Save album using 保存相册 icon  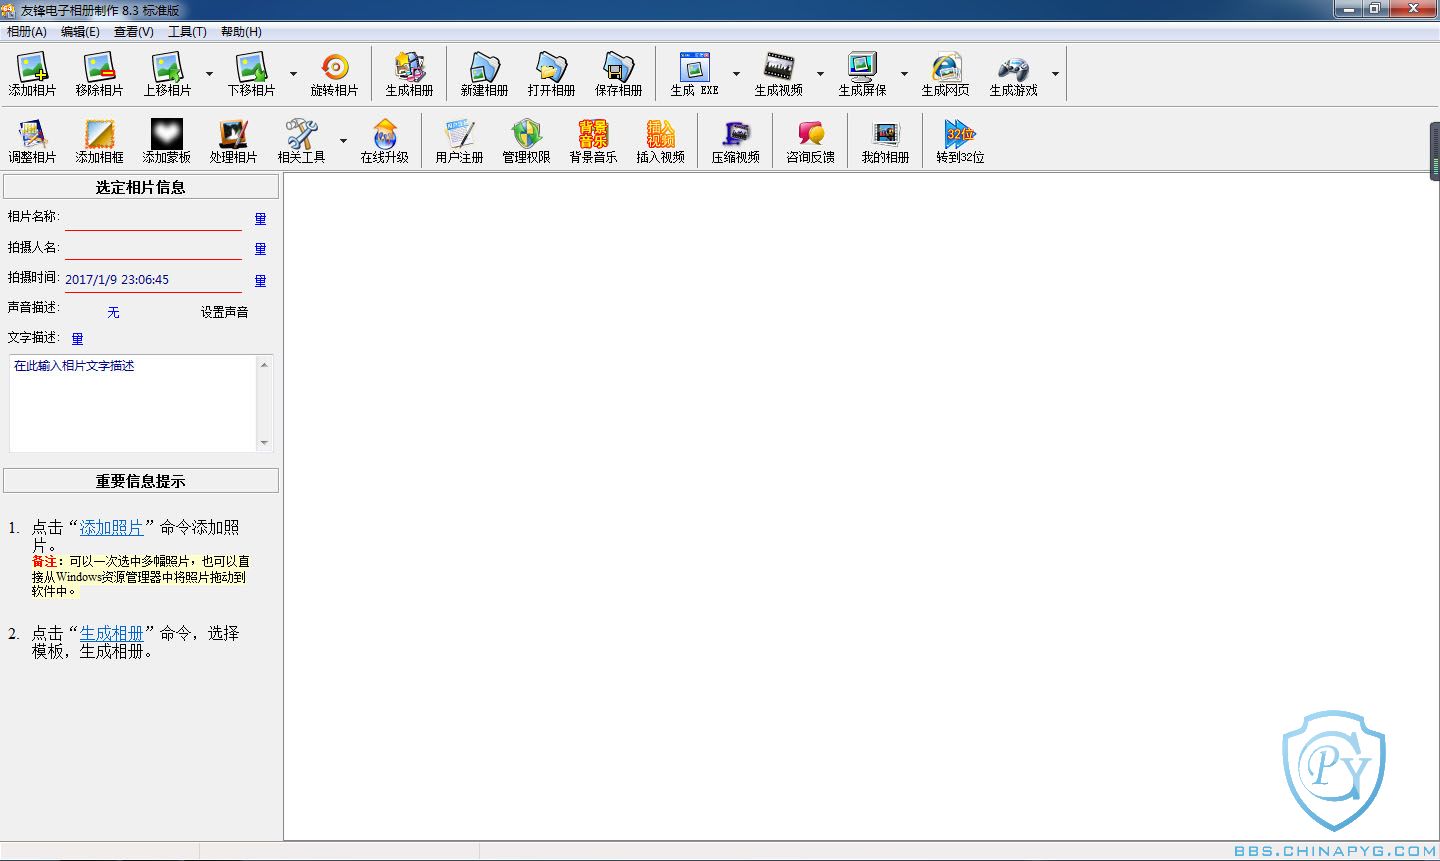[618, 74]
